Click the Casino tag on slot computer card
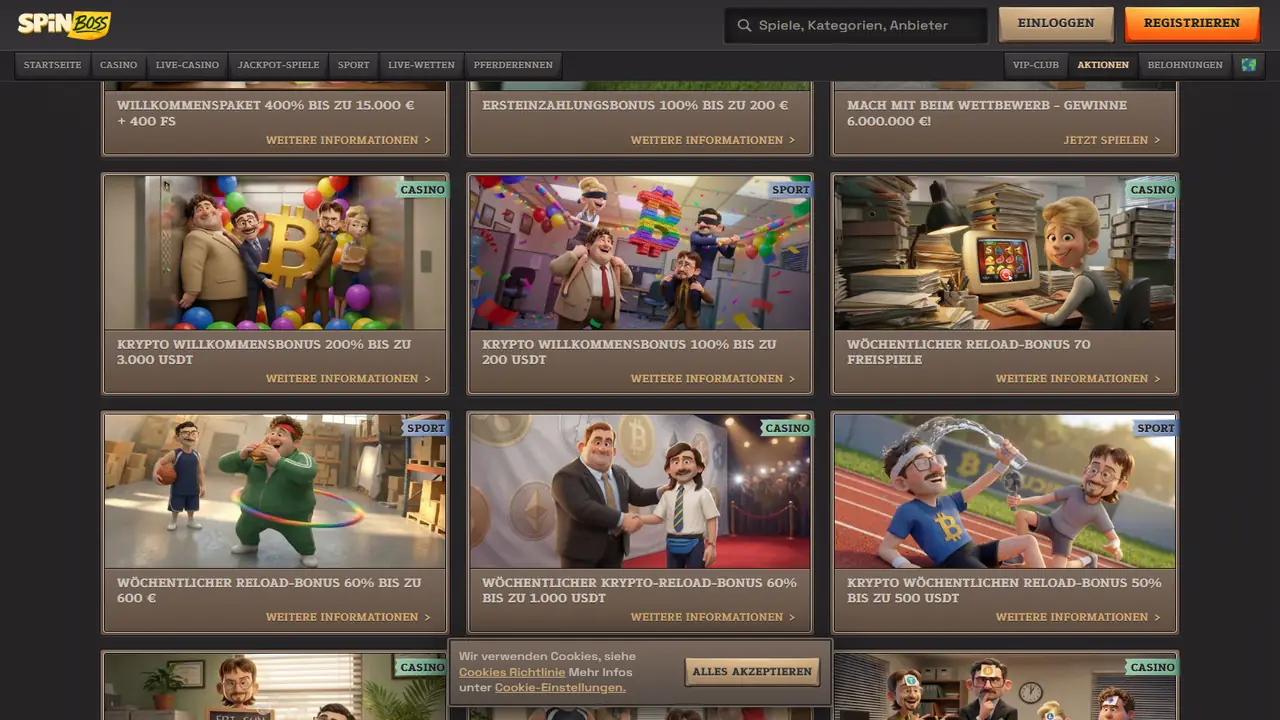 (1152, 189)
